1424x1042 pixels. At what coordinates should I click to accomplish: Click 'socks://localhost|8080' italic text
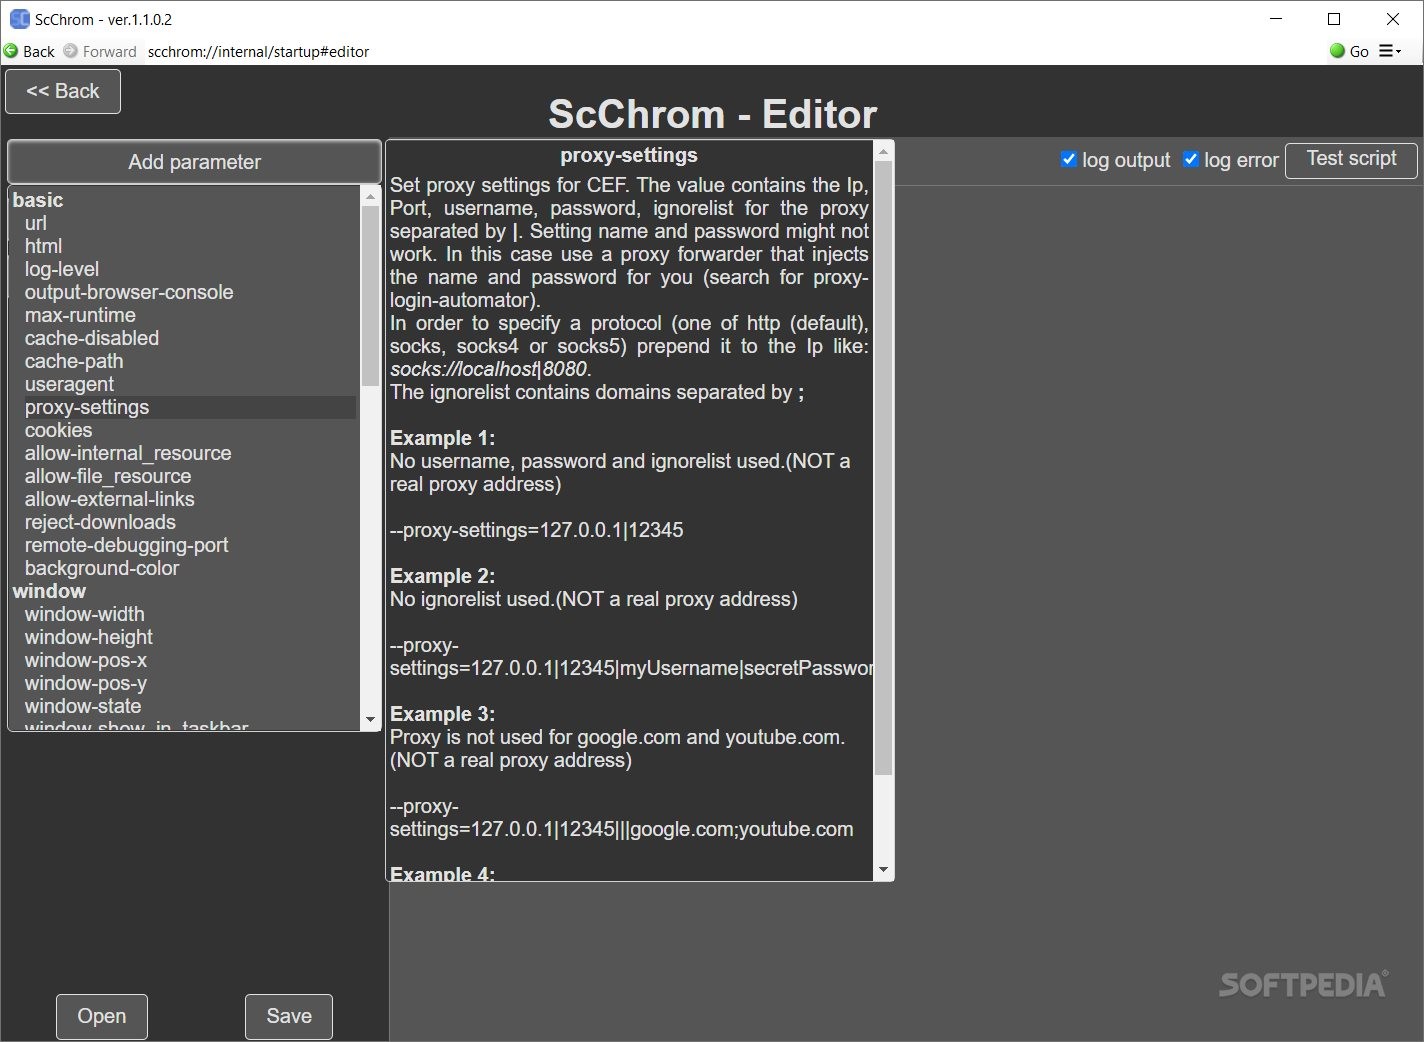(x=489, y=369)
